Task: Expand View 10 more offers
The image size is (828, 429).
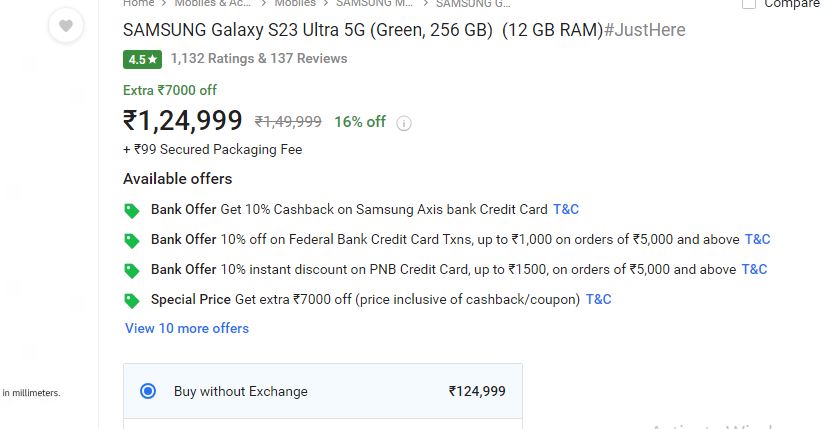Action: [187, 328]
